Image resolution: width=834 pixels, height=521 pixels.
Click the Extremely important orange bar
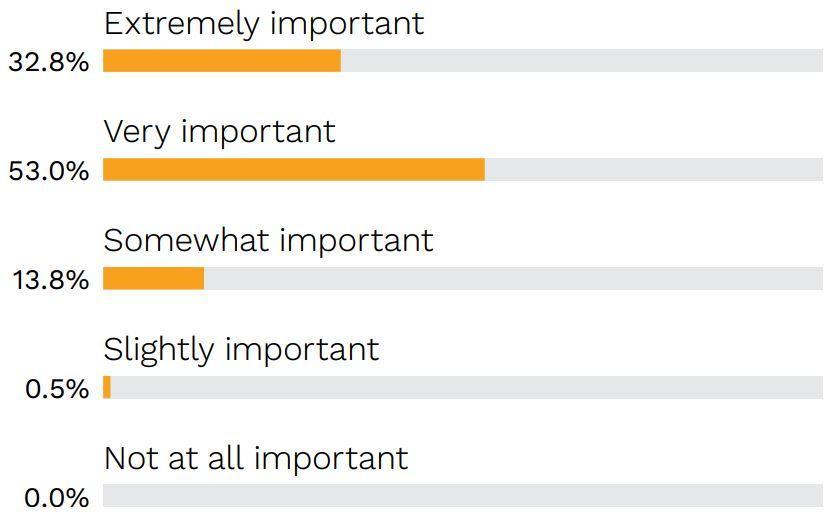point(222,61)
